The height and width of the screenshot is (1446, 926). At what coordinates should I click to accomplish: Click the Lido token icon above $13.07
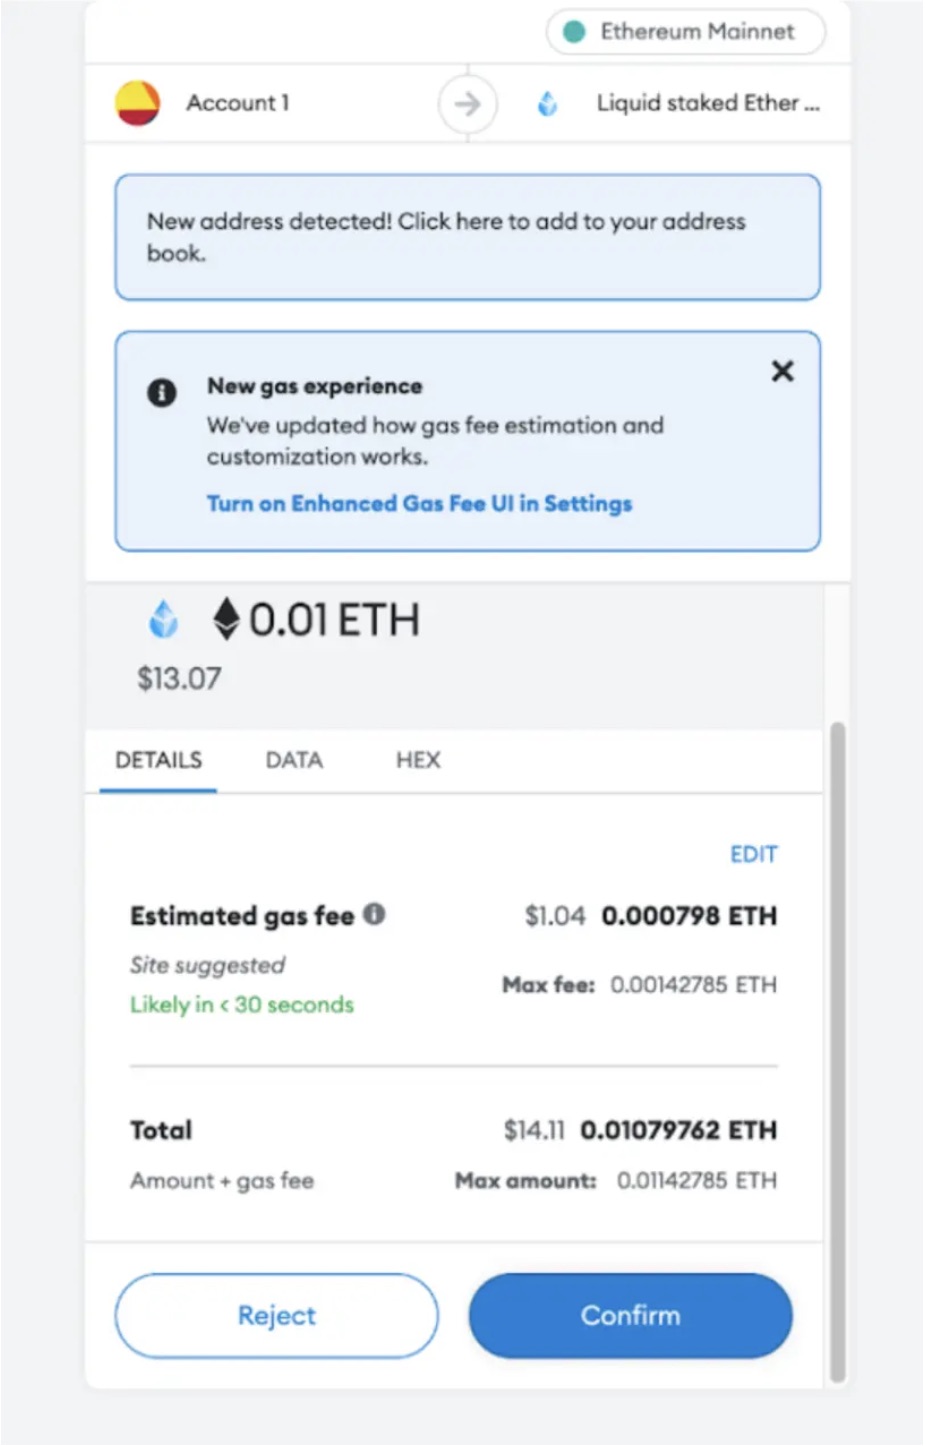163,619
